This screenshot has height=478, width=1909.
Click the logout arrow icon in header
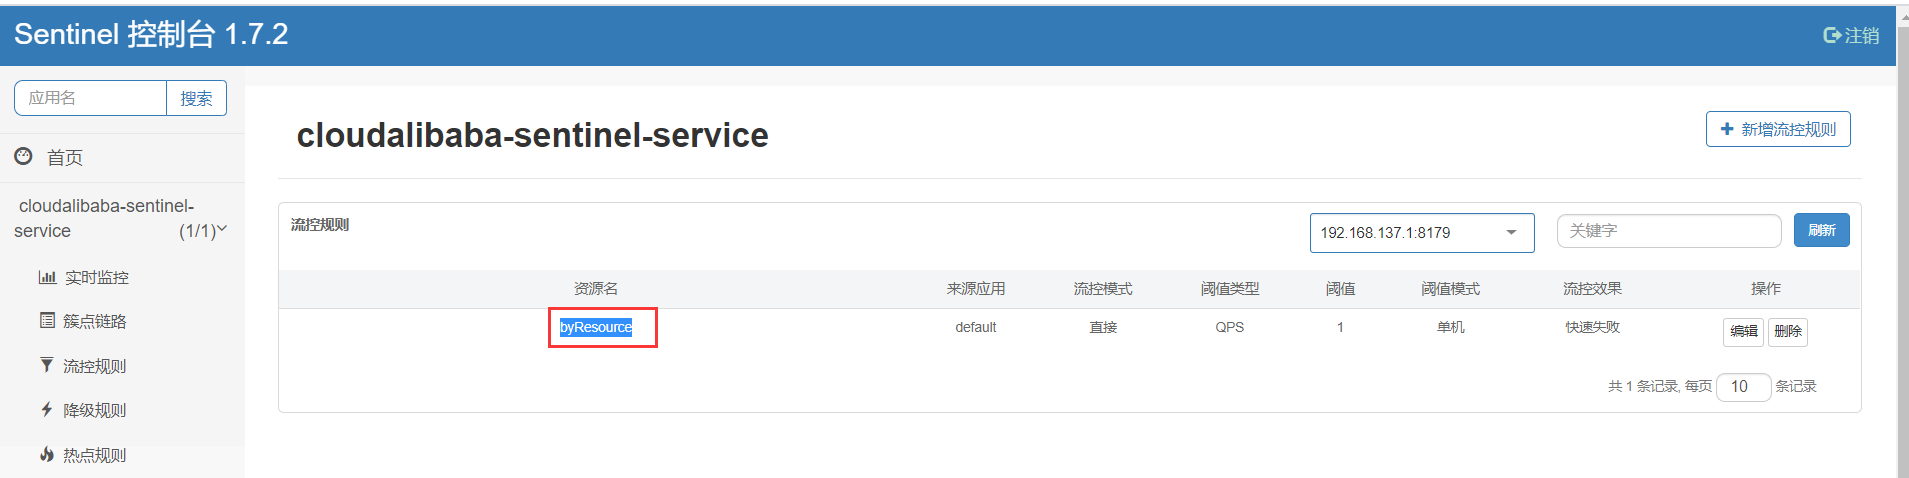click(x=1832, y=35)
